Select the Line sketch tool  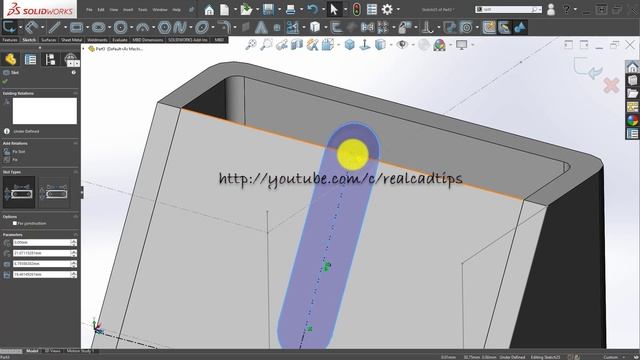54,28
